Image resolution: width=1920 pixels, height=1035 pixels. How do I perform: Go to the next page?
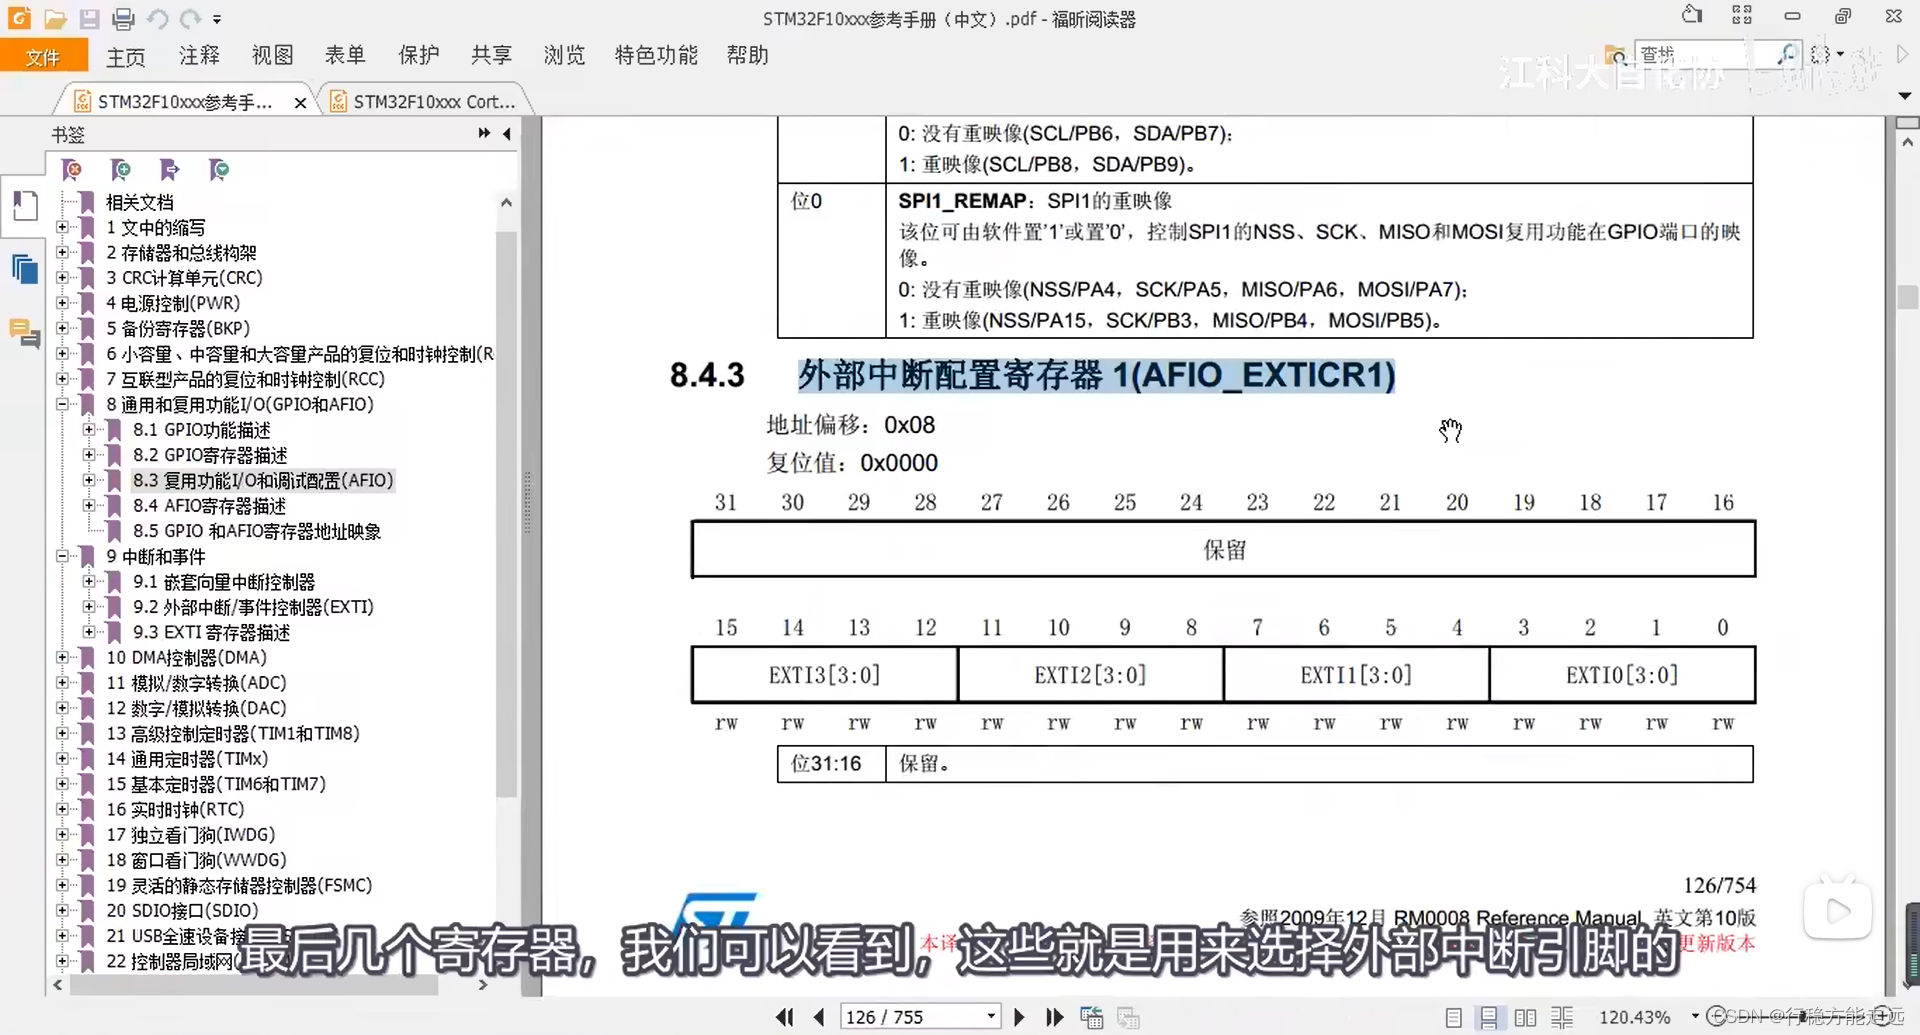click(x=1019, y=1017)
